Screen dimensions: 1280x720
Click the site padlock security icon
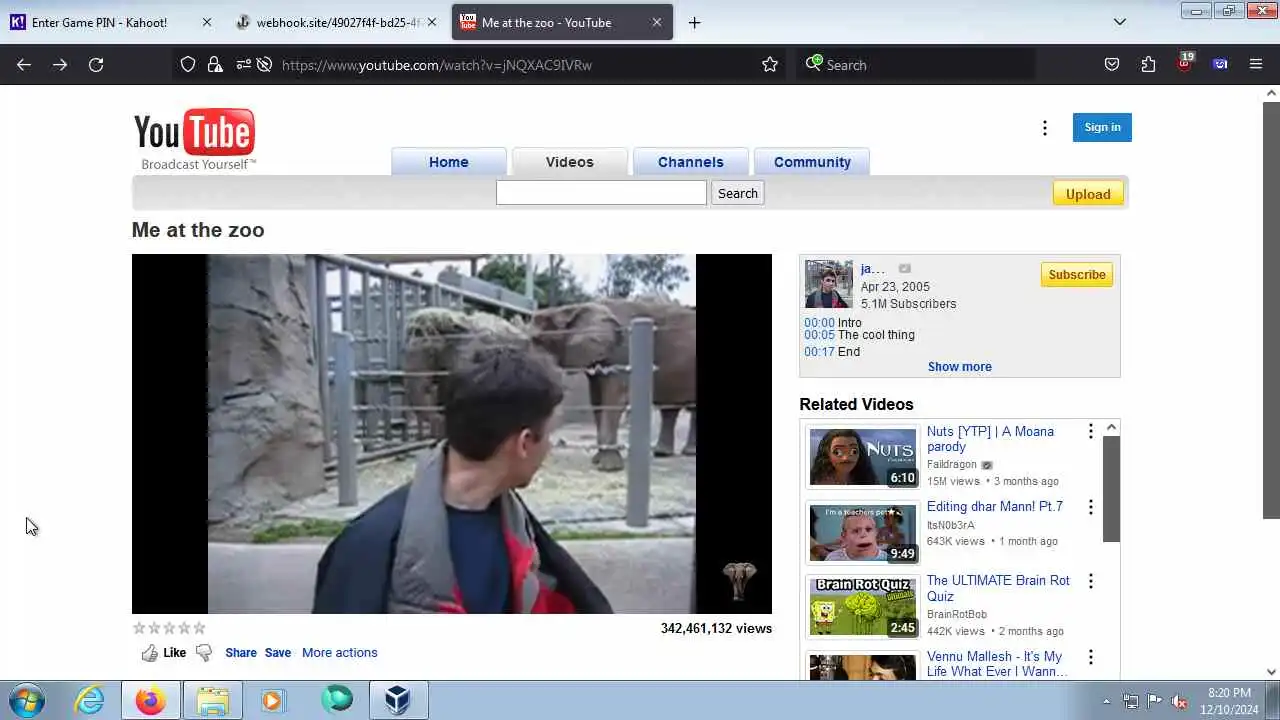click(215, 65)
